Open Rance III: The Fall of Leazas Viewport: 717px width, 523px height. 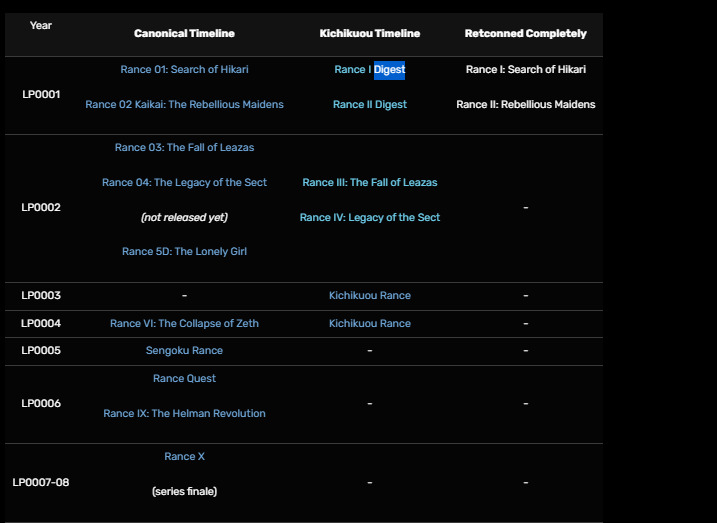point(369,183)
